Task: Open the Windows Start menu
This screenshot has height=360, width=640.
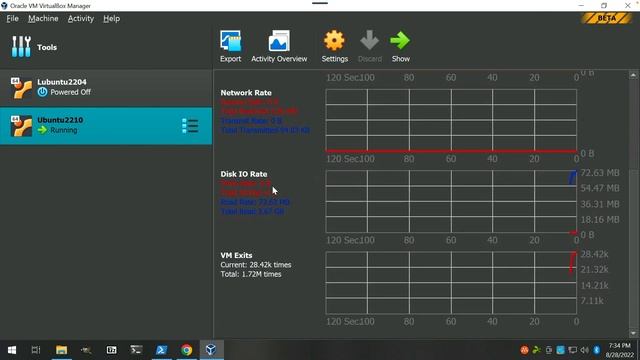Action: coord(12,350)
